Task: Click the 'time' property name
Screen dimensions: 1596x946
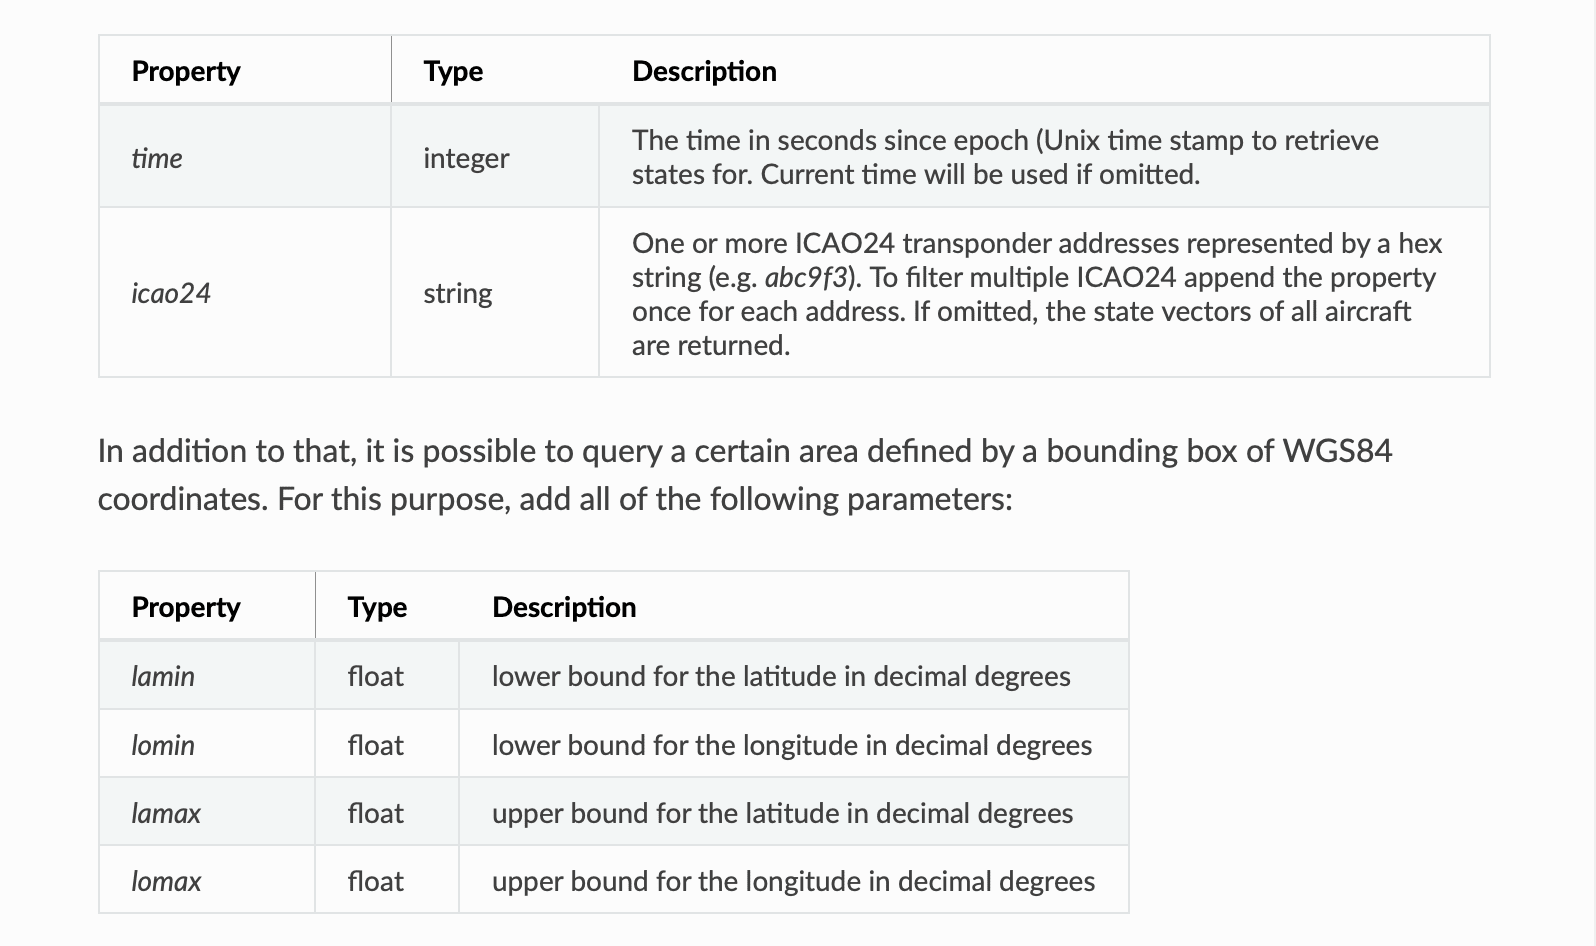Action: pos(157,158)
